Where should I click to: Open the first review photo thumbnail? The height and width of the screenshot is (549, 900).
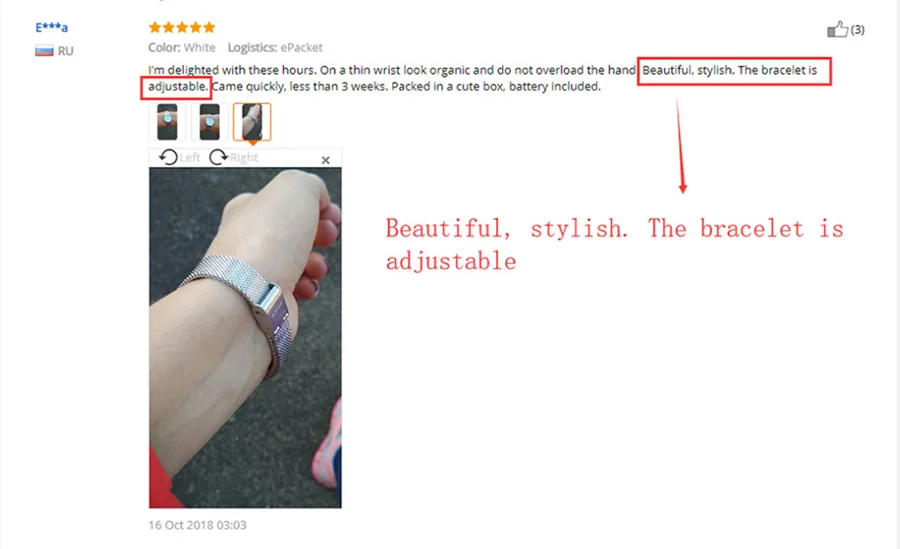(x=167, y=122)
